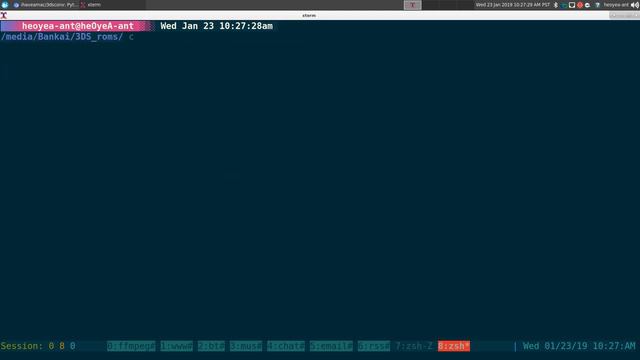Click the volume speaker icon
This screenshot has height=360, width=640.
[635, 5]
